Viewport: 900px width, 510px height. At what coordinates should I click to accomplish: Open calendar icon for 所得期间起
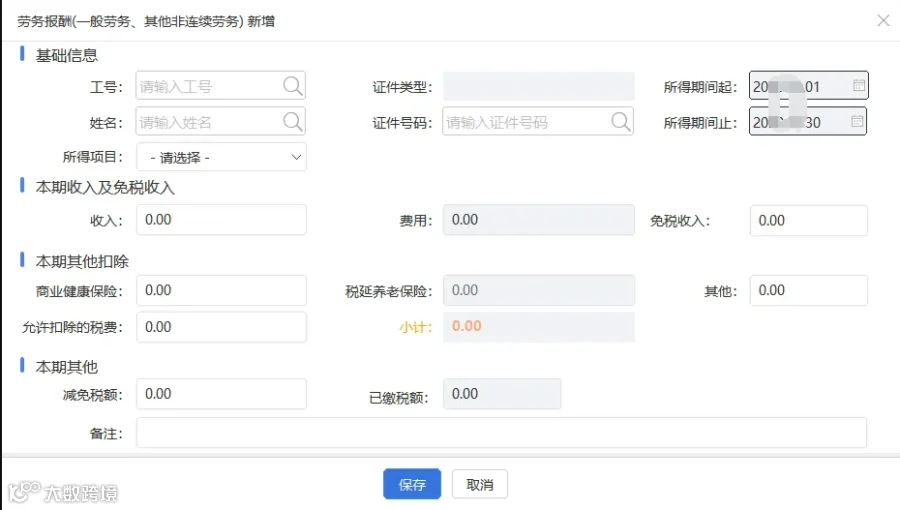(858, 85)
